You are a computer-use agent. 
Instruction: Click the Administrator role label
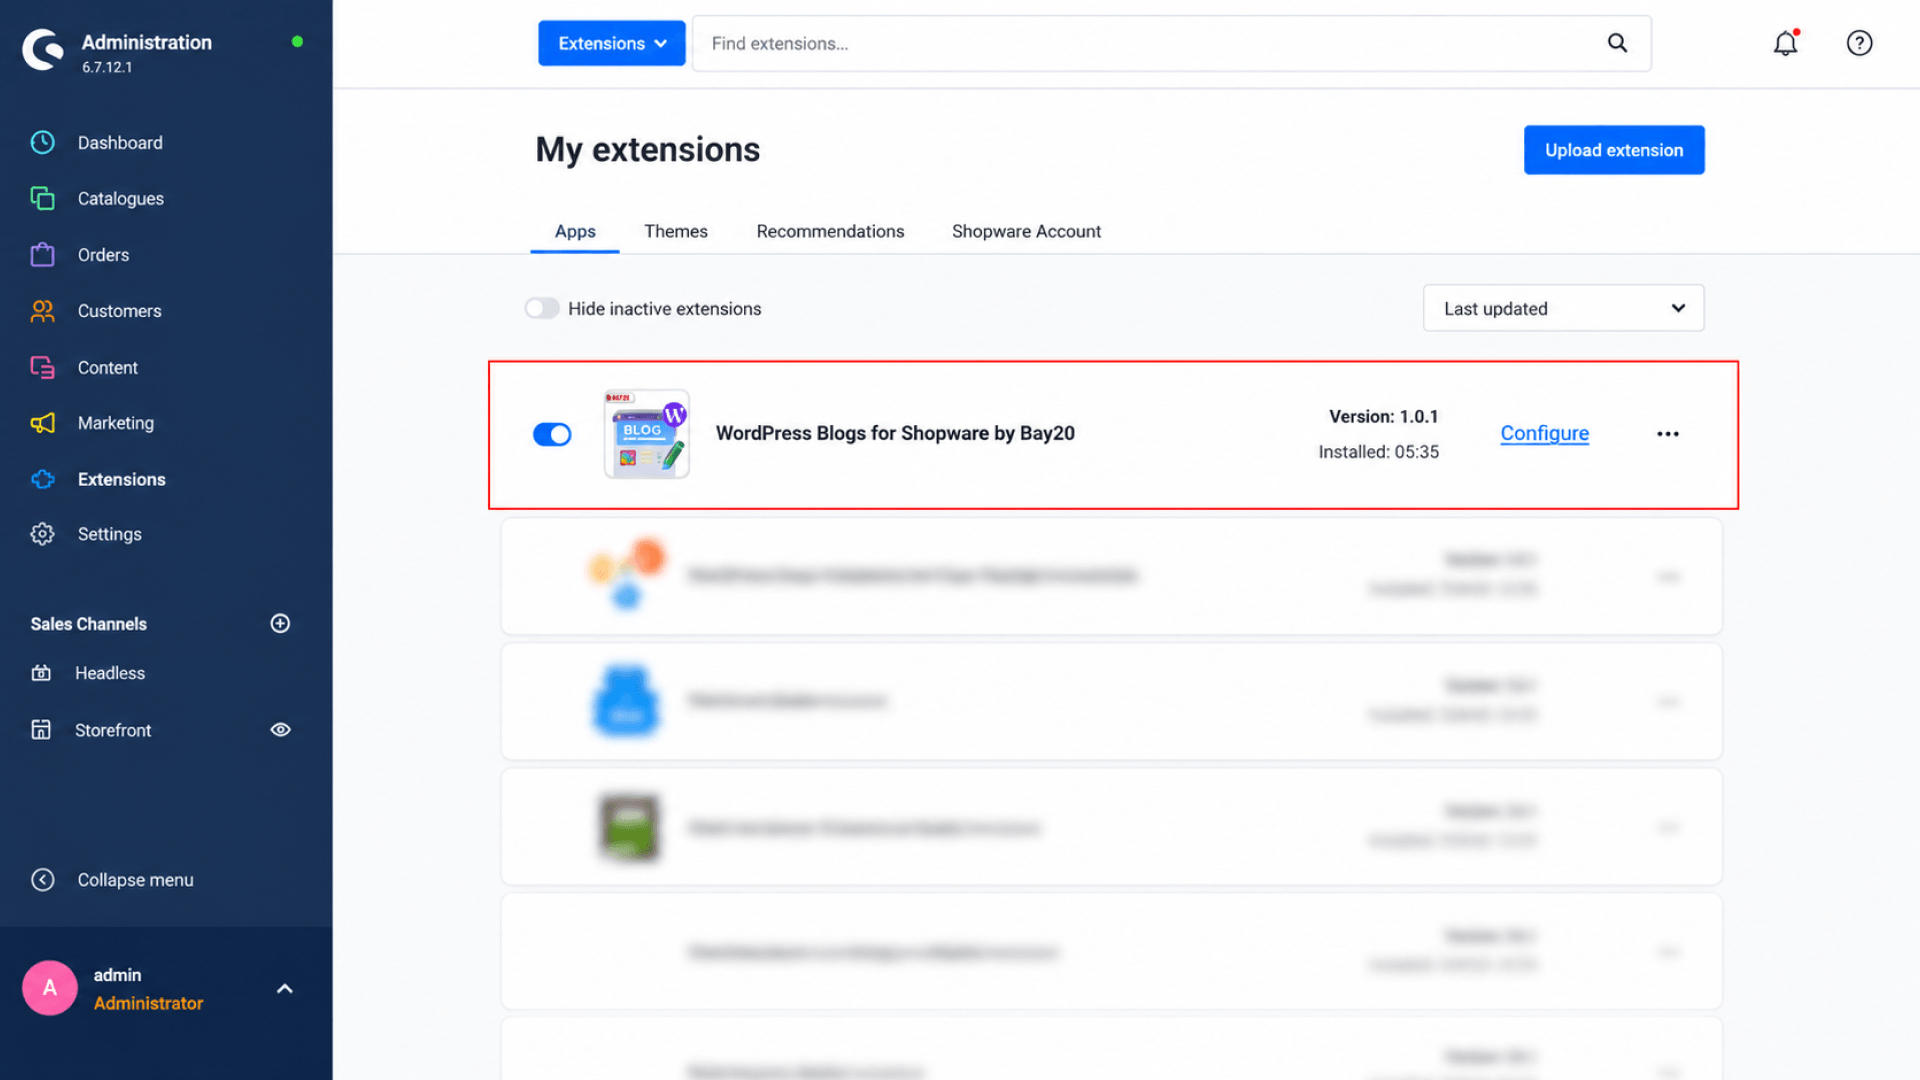(148, 1003)
